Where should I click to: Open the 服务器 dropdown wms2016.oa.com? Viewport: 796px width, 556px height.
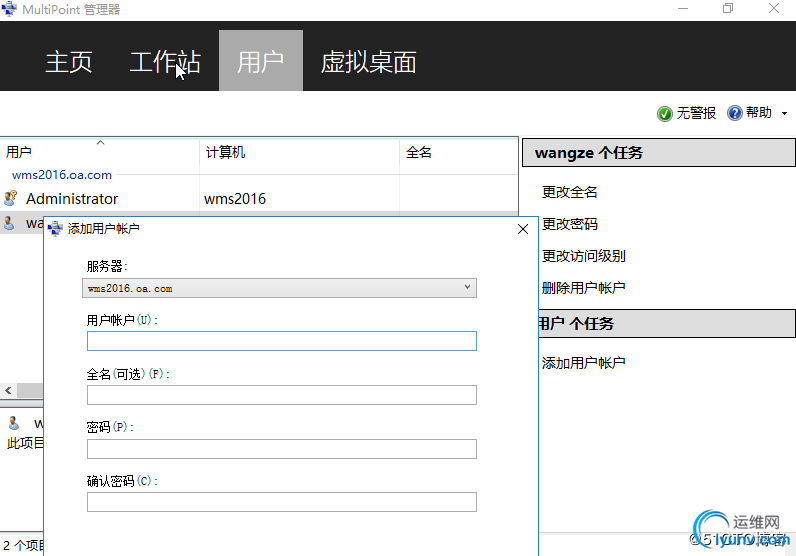coord(279,288)
